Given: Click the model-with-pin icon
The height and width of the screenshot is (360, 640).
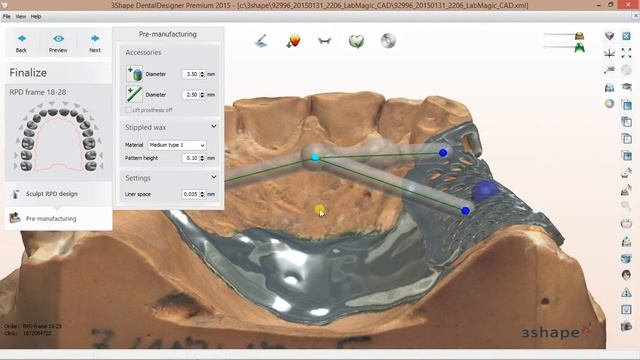Looking at the screenshot, I should tap(626, 241).
